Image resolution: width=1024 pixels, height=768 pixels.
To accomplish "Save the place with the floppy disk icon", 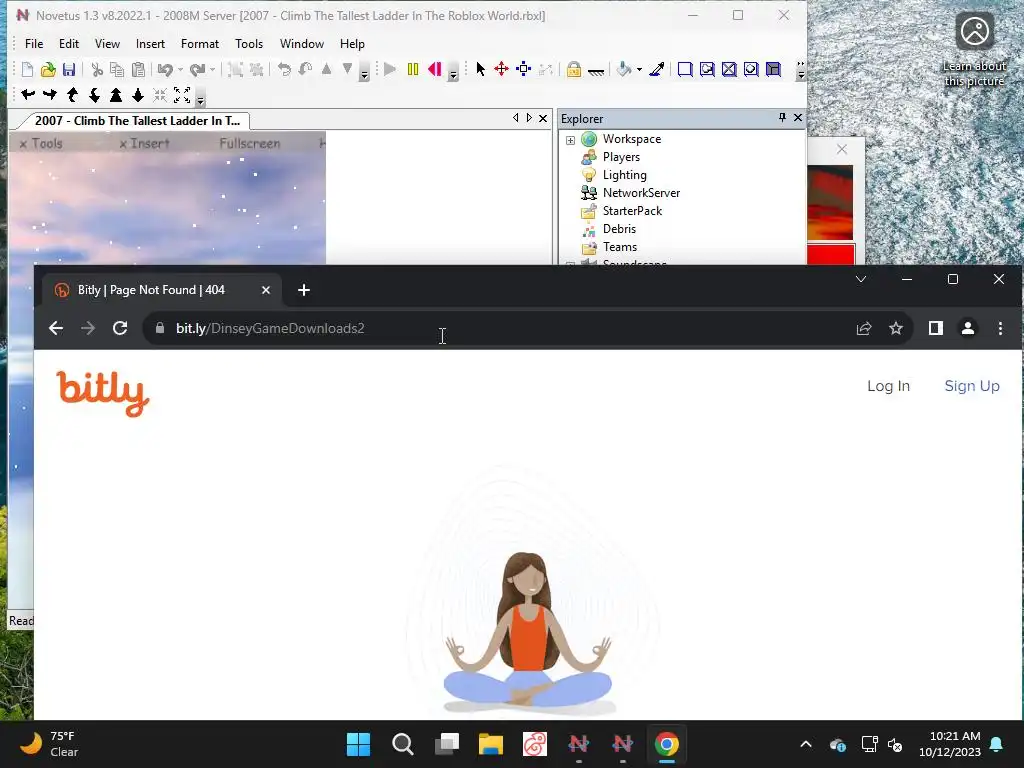I will pos(69,69).
